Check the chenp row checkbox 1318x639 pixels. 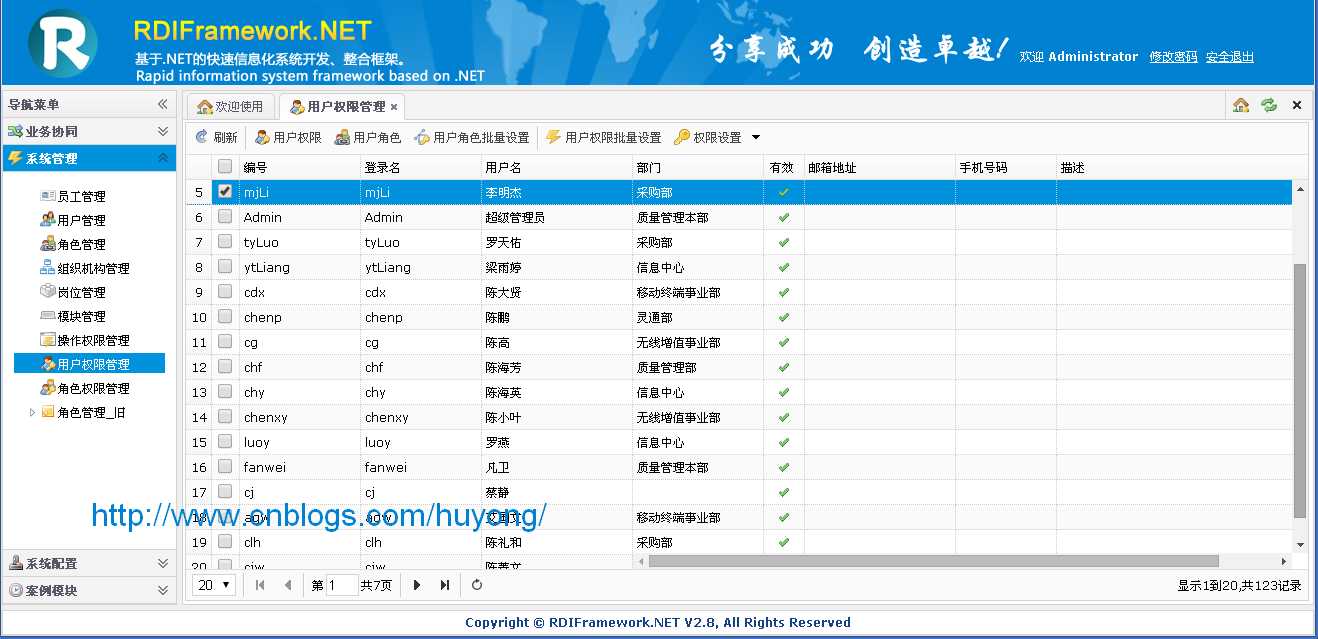(225, 317)
